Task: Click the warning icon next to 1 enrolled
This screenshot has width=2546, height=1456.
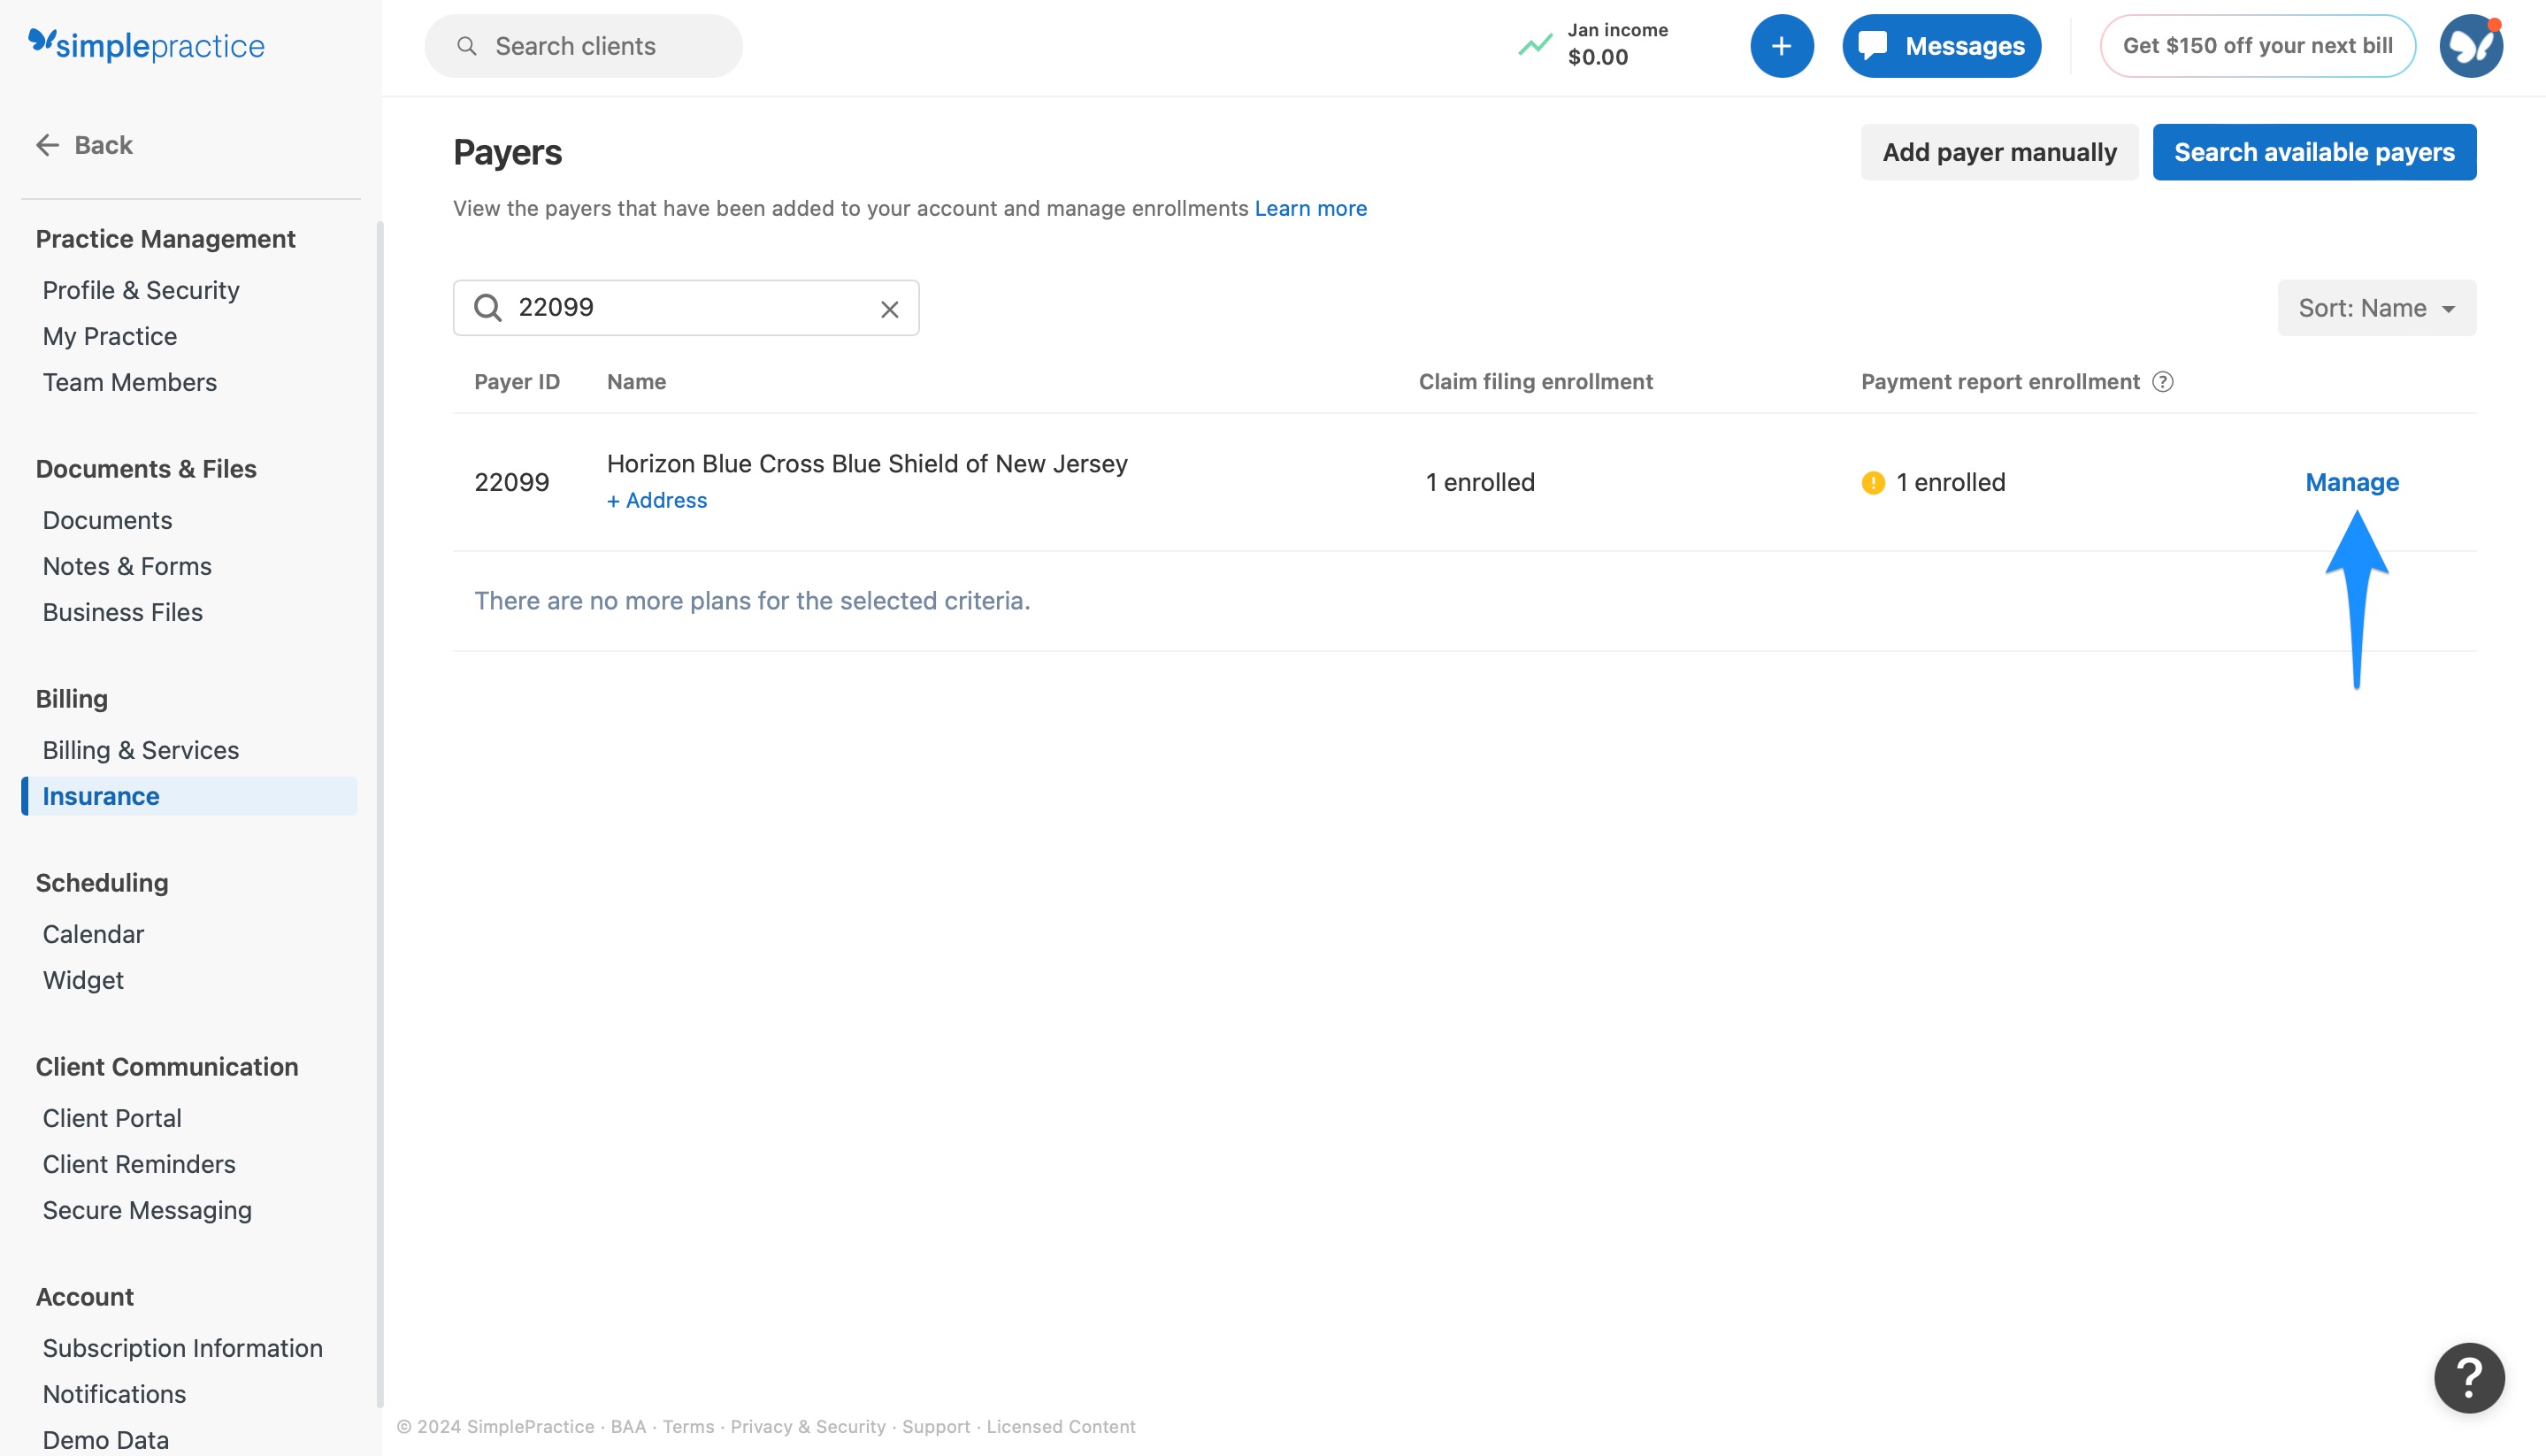Action: point(1872,482)
